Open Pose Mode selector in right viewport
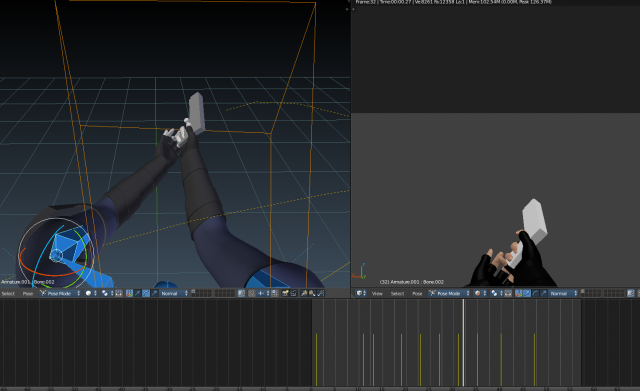This screenshot has height=391, width=640. (449, 293)
